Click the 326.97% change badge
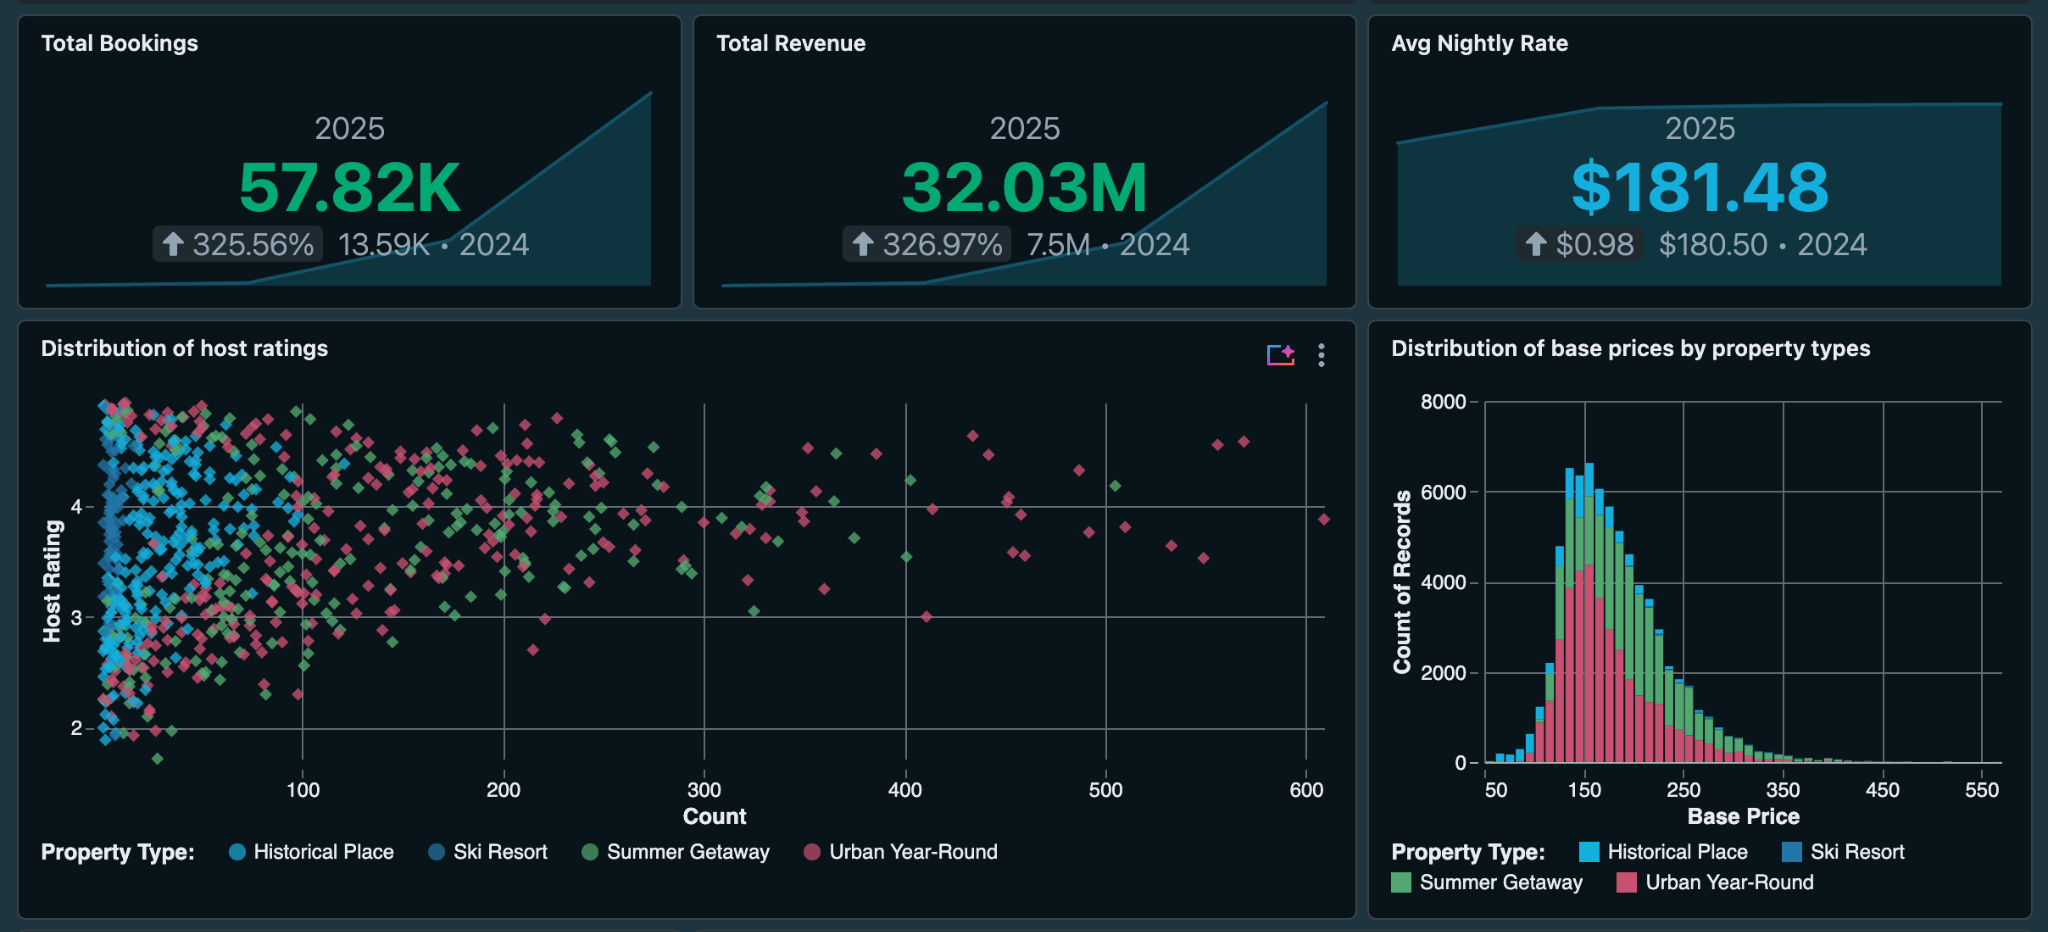 tap(927, 244)
